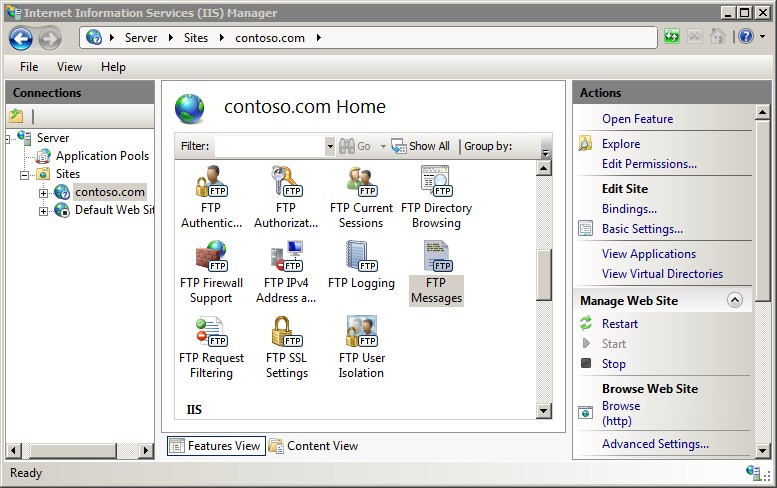Click the Forward navigation arrow

tap(50, 38)
